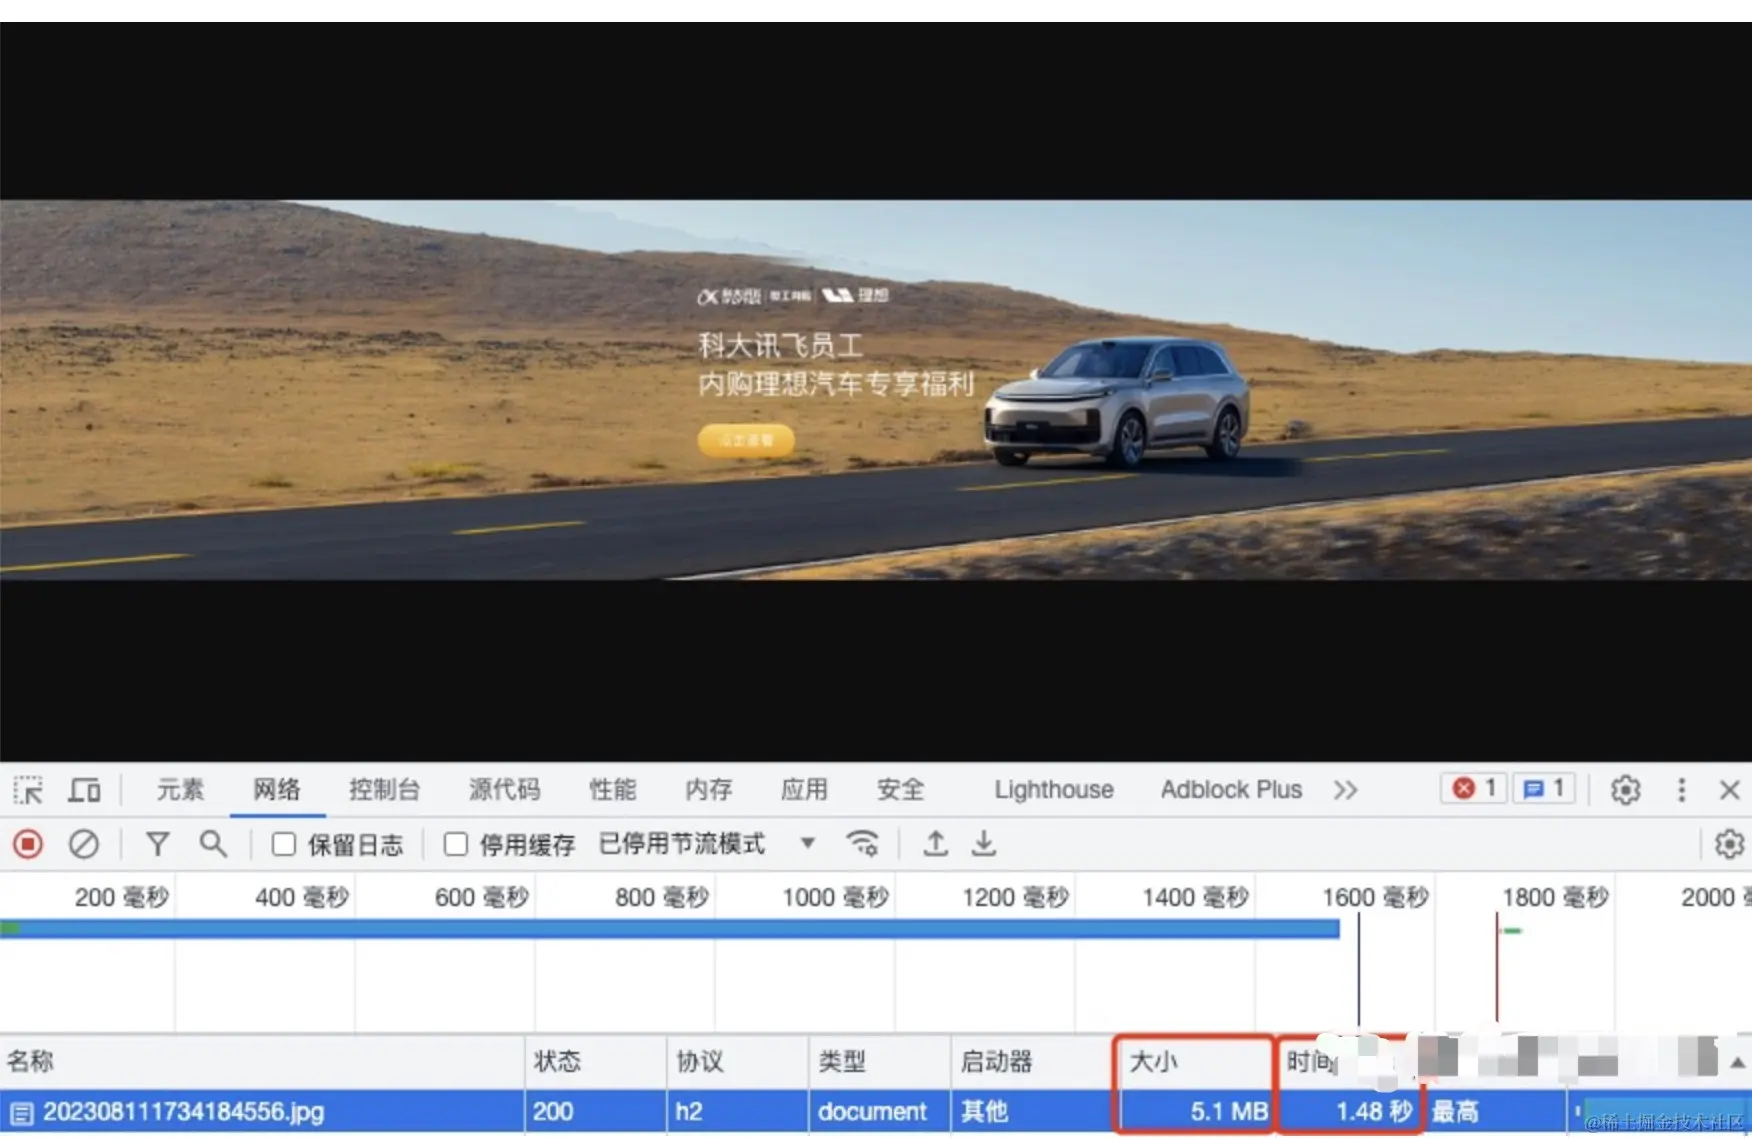Toggle the device toolbar icon
Screen dimensions: 1752x1140
pyautogui.click(x=84, y=790)
